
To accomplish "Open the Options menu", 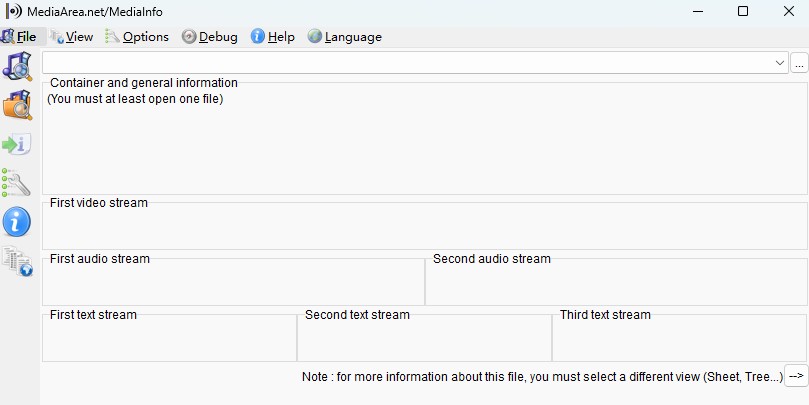I will click(x=137, y=37).
